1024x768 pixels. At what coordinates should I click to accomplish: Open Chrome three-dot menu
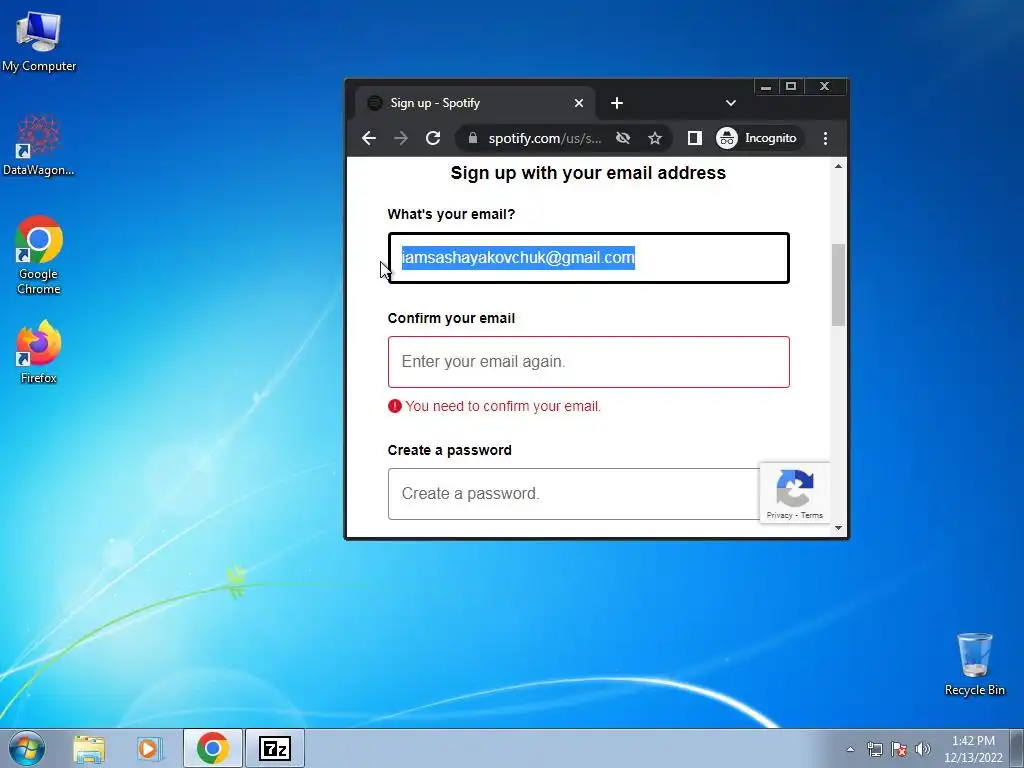point(825,138)
